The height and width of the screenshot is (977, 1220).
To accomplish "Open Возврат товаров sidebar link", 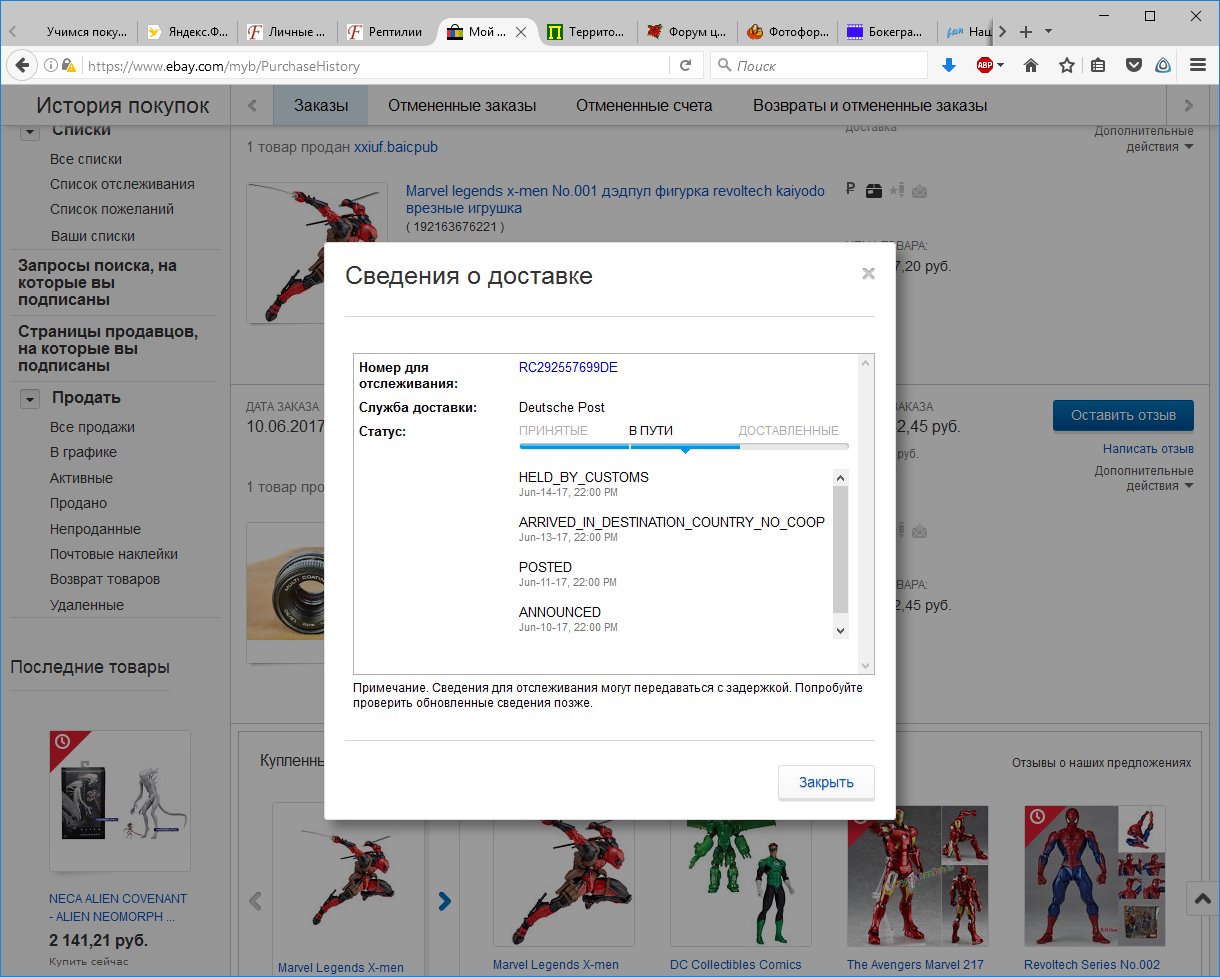I will coord(105,579).
